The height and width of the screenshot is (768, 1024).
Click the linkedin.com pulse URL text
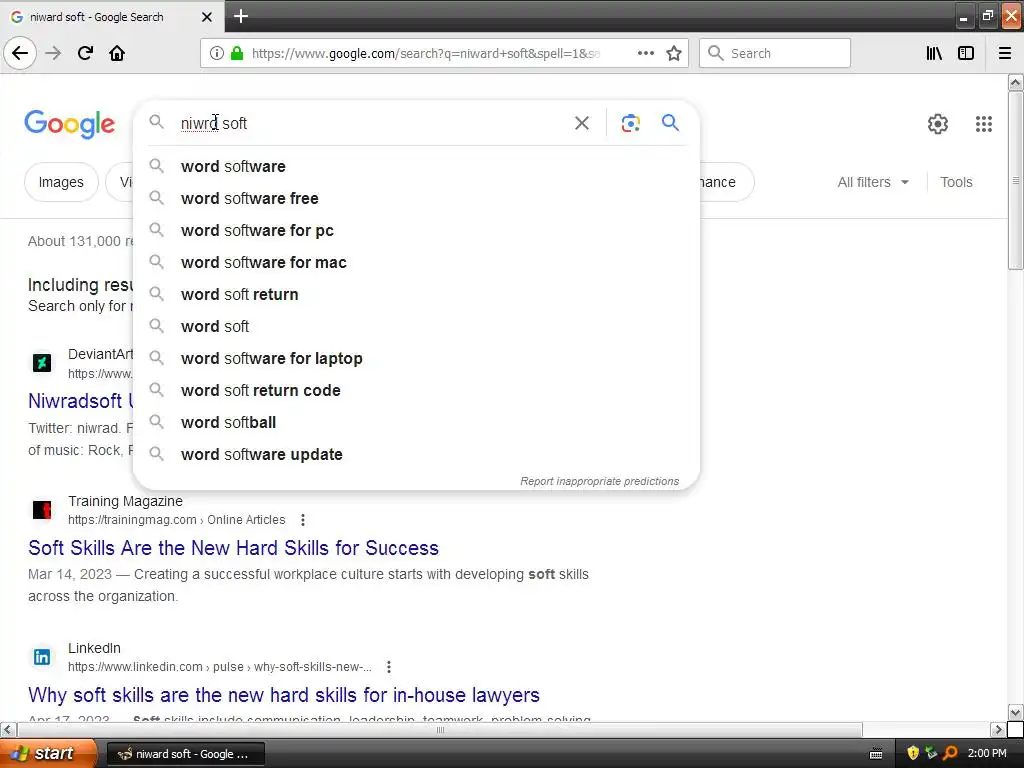click(x=219, y=667)
